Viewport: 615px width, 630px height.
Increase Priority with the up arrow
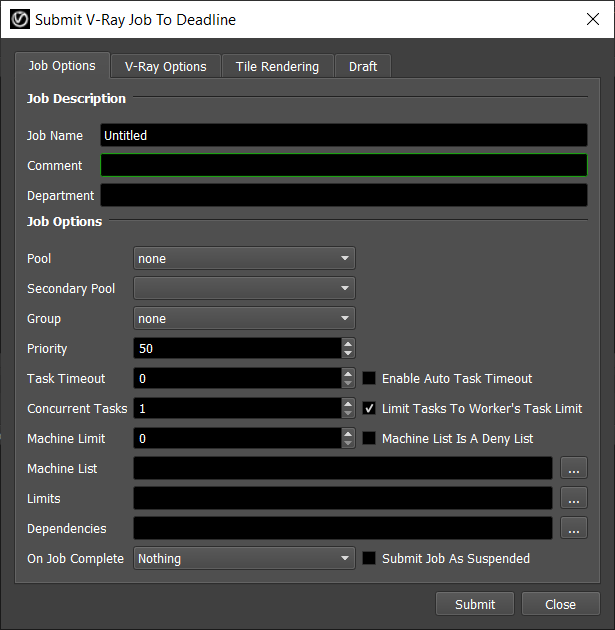(x=348, y=344)
